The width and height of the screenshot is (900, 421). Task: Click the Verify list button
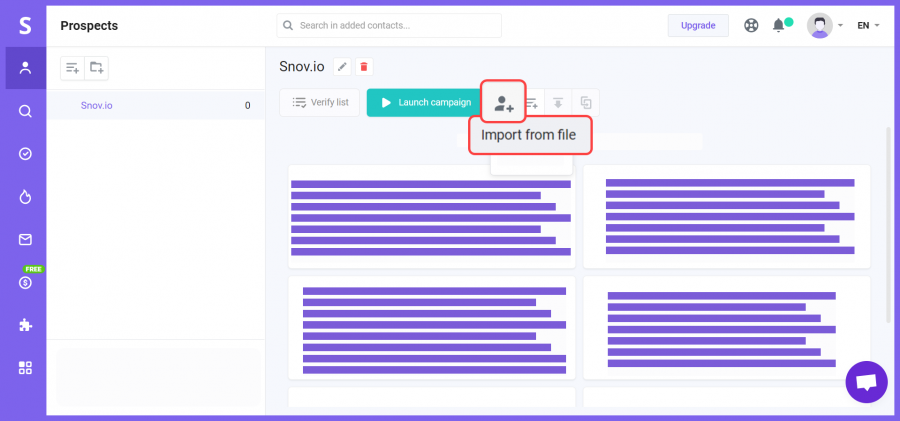[x=320, y=103]
